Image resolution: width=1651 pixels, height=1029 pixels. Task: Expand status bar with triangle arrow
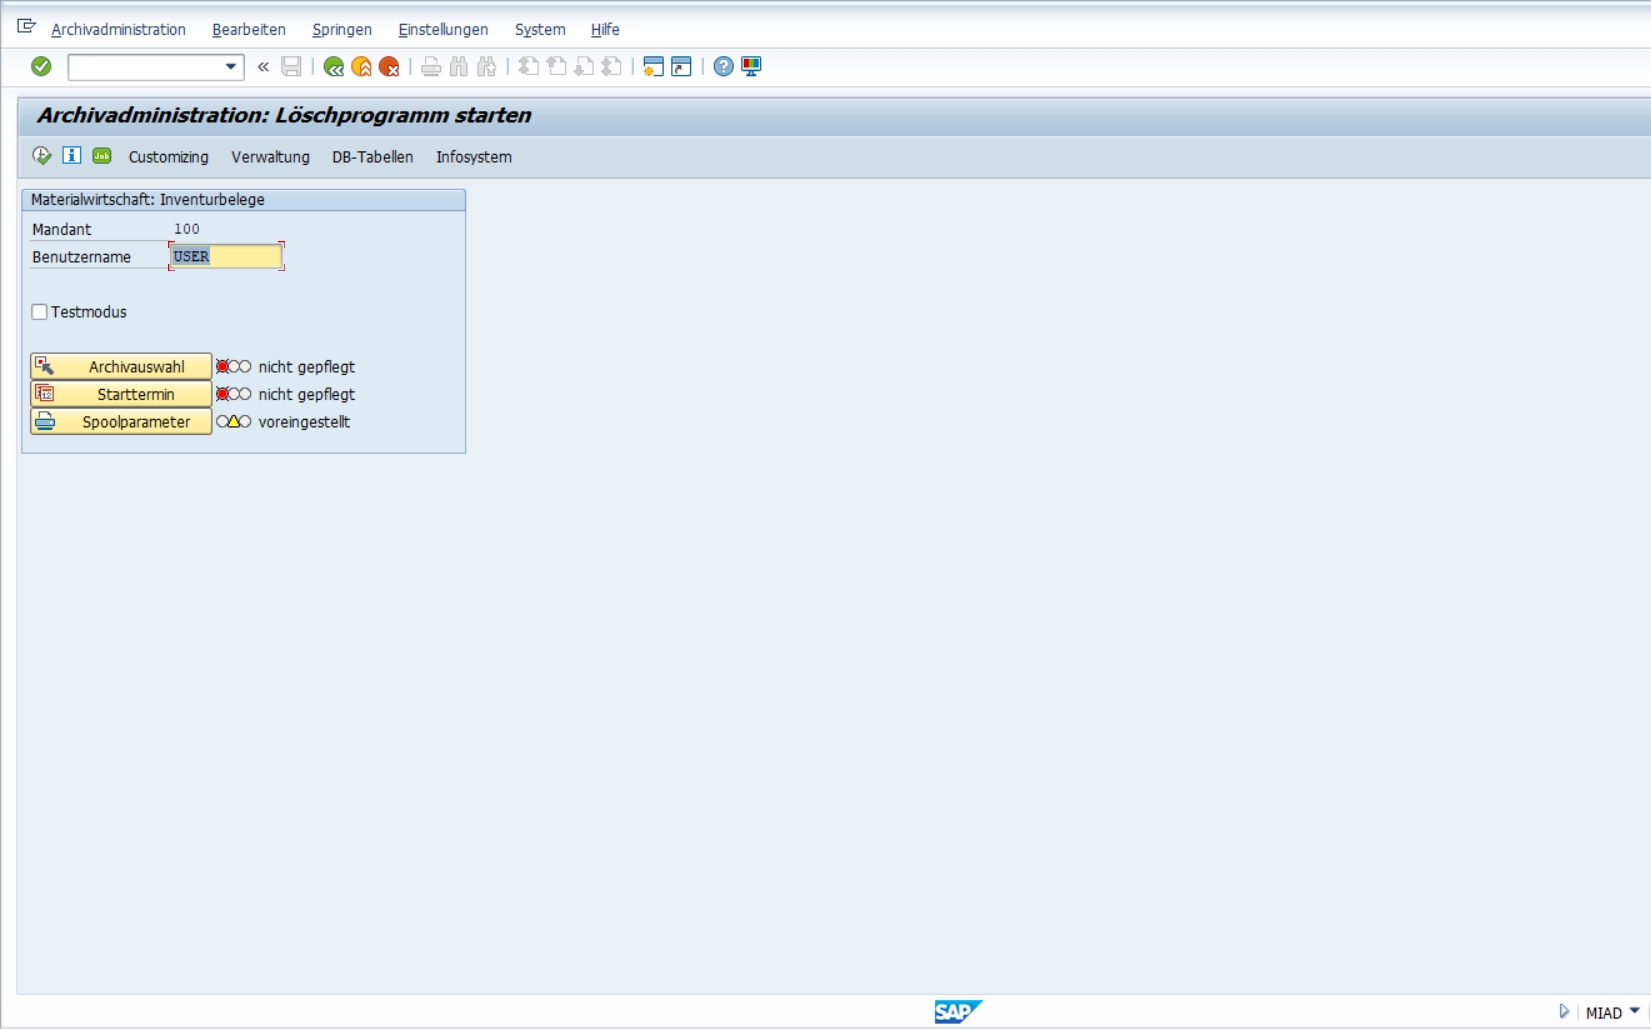pyautogui.click(x=1564, y=1011)
